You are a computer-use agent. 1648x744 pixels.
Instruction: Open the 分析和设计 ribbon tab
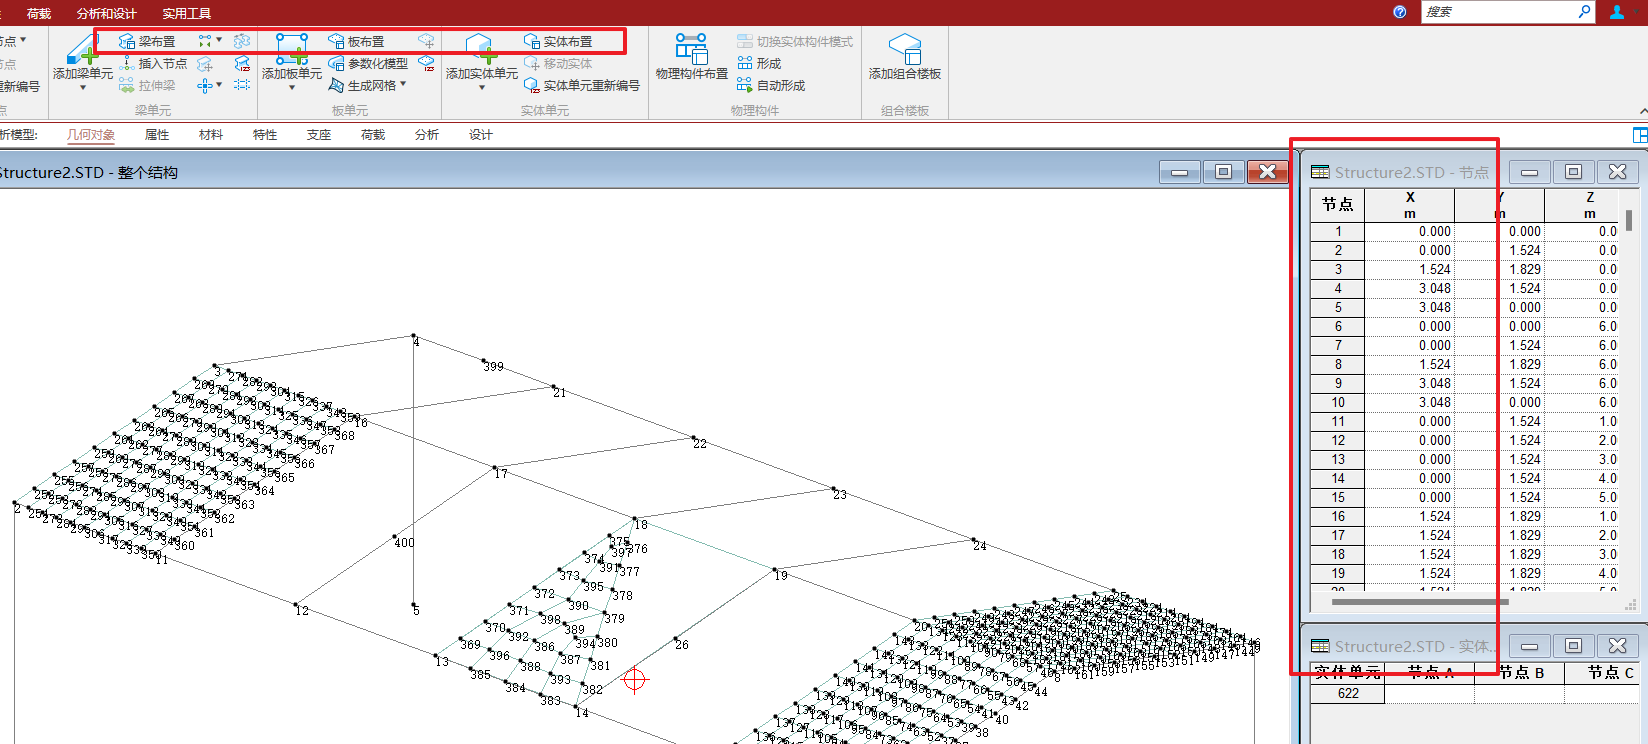click(x=106, y=13)
